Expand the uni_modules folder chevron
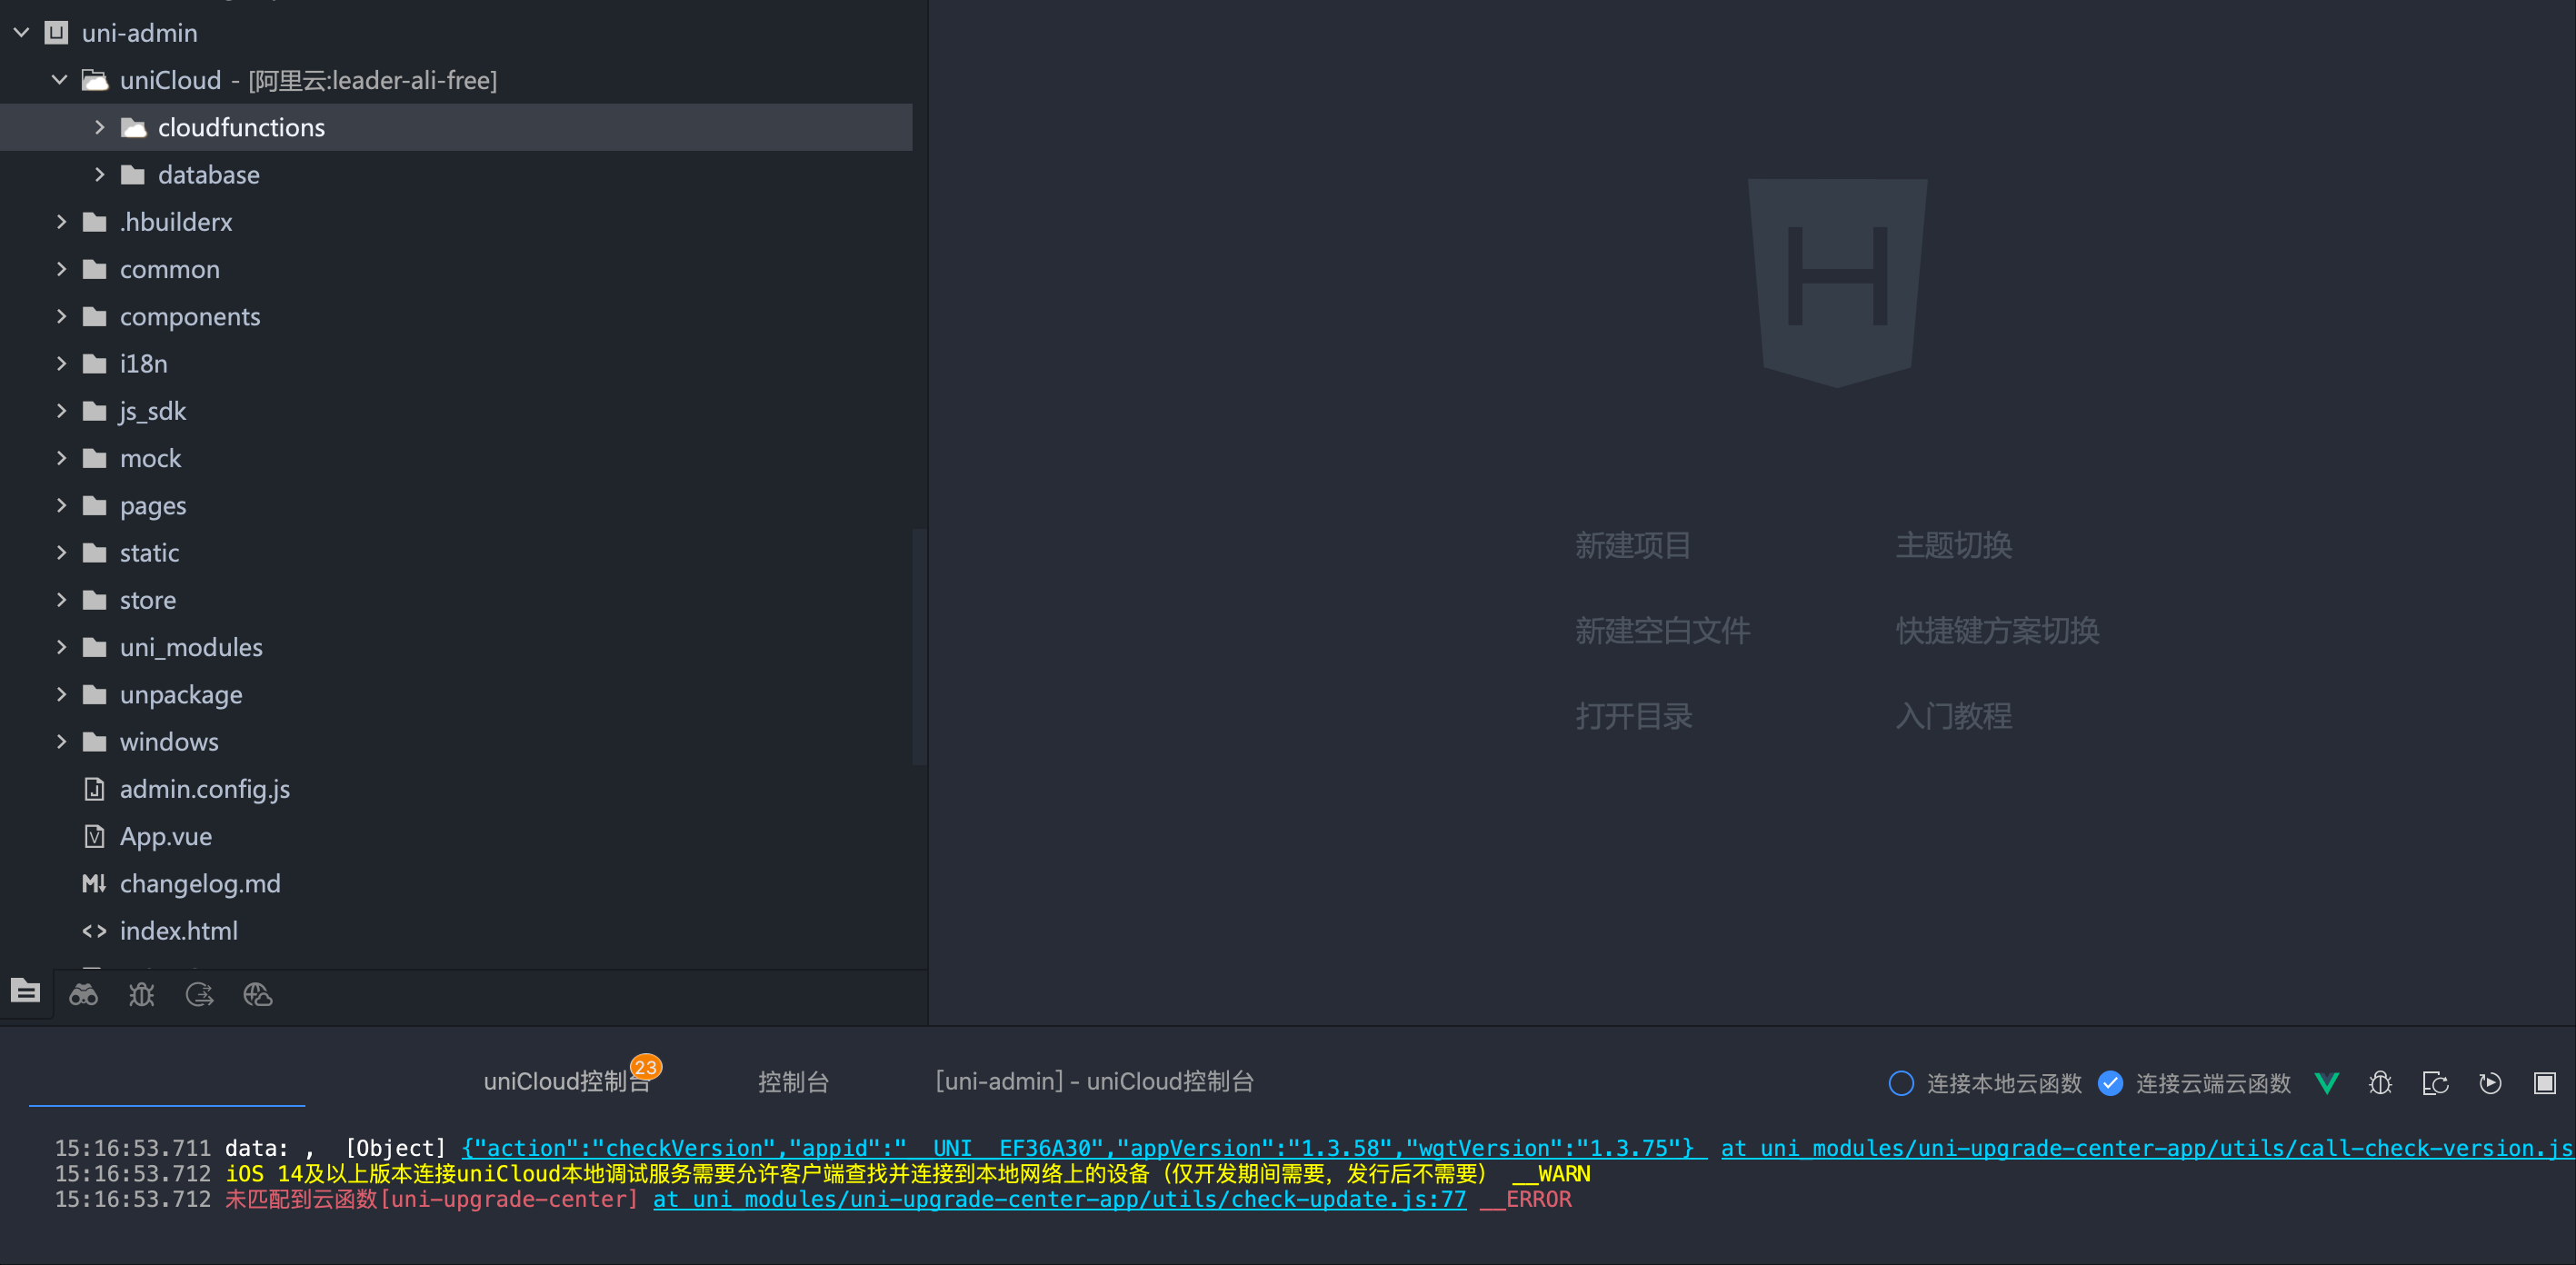 [61, 647]
